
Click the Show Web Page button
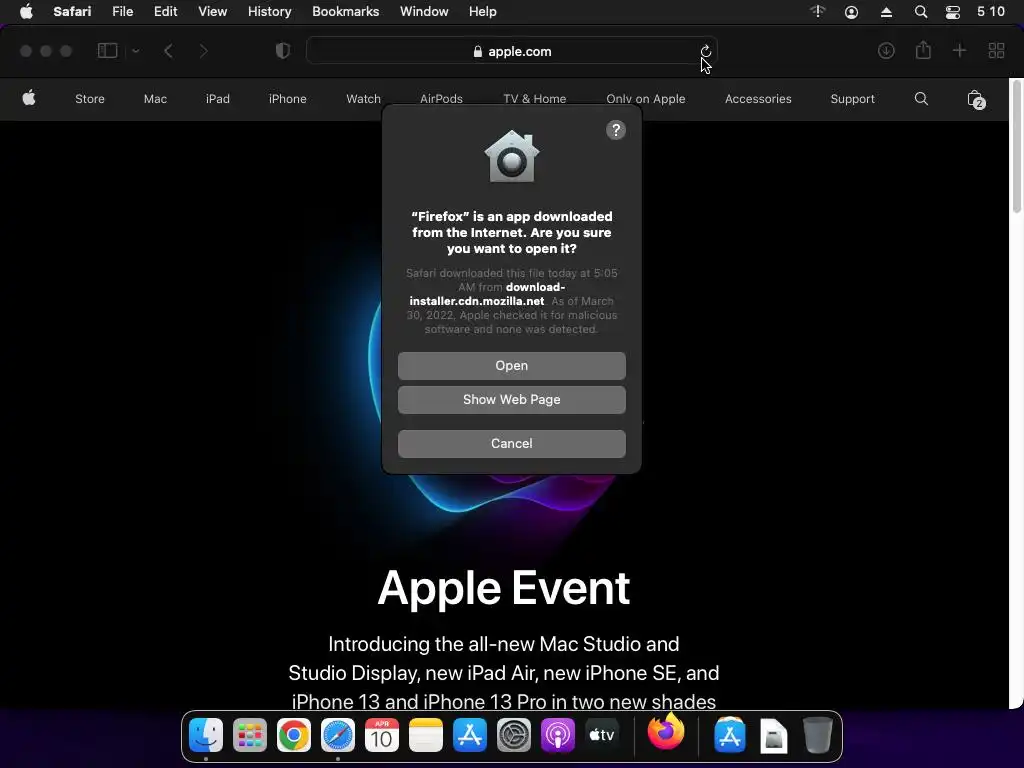511,400
